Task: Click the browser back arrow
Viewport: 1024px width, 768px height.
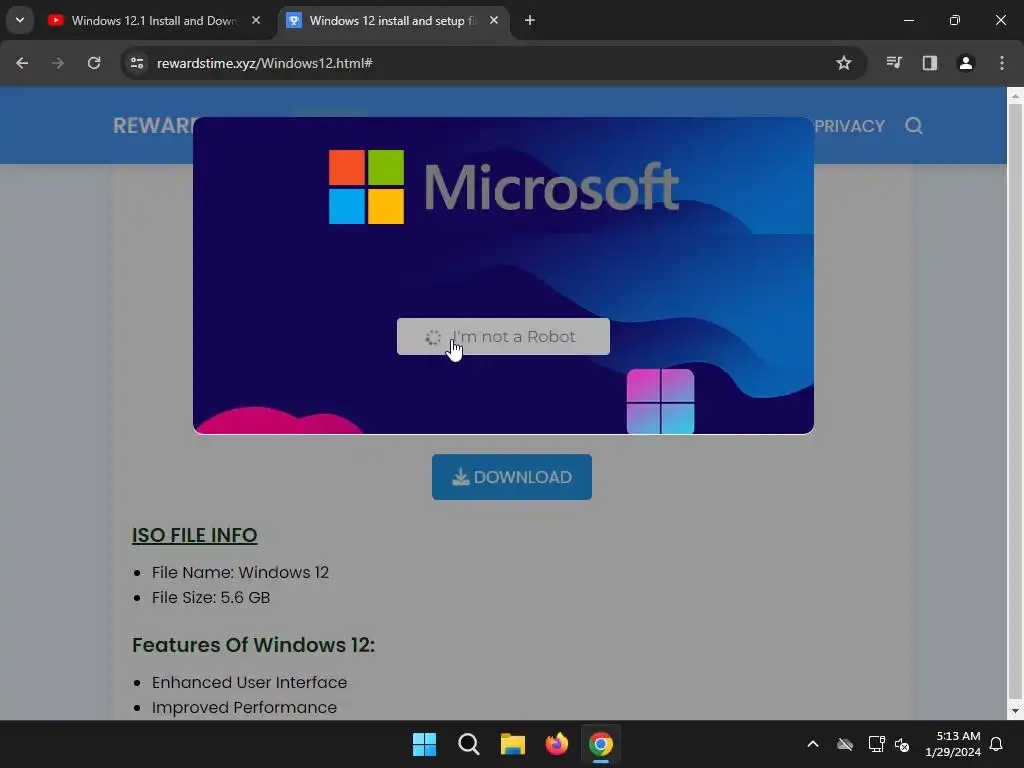Action: (22, 63)
